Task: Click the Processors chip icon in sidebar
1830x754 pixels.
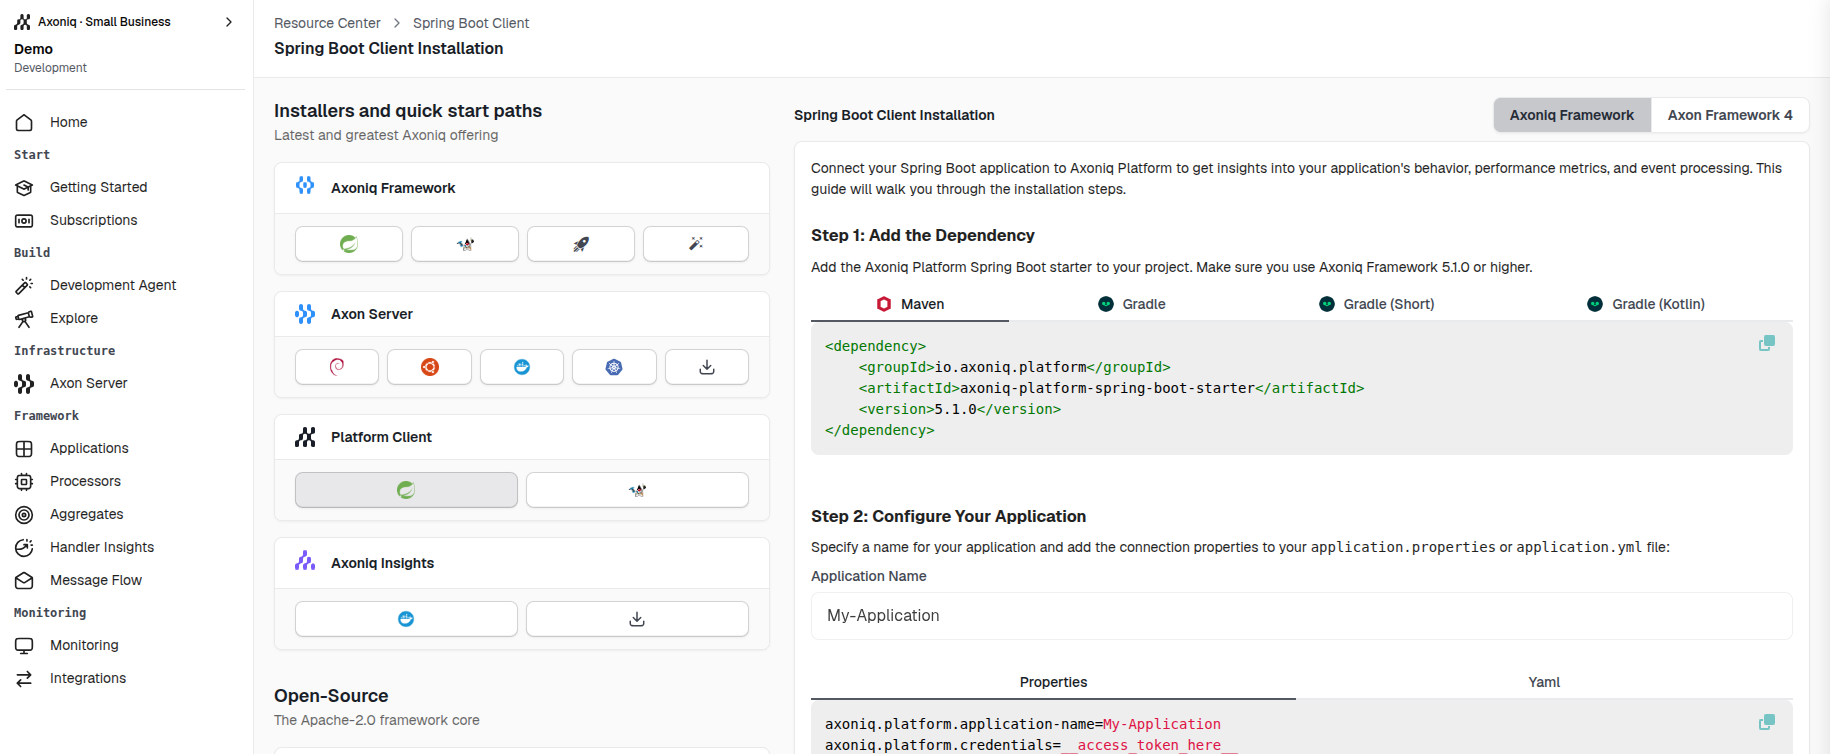Action: tap(24, 481)
